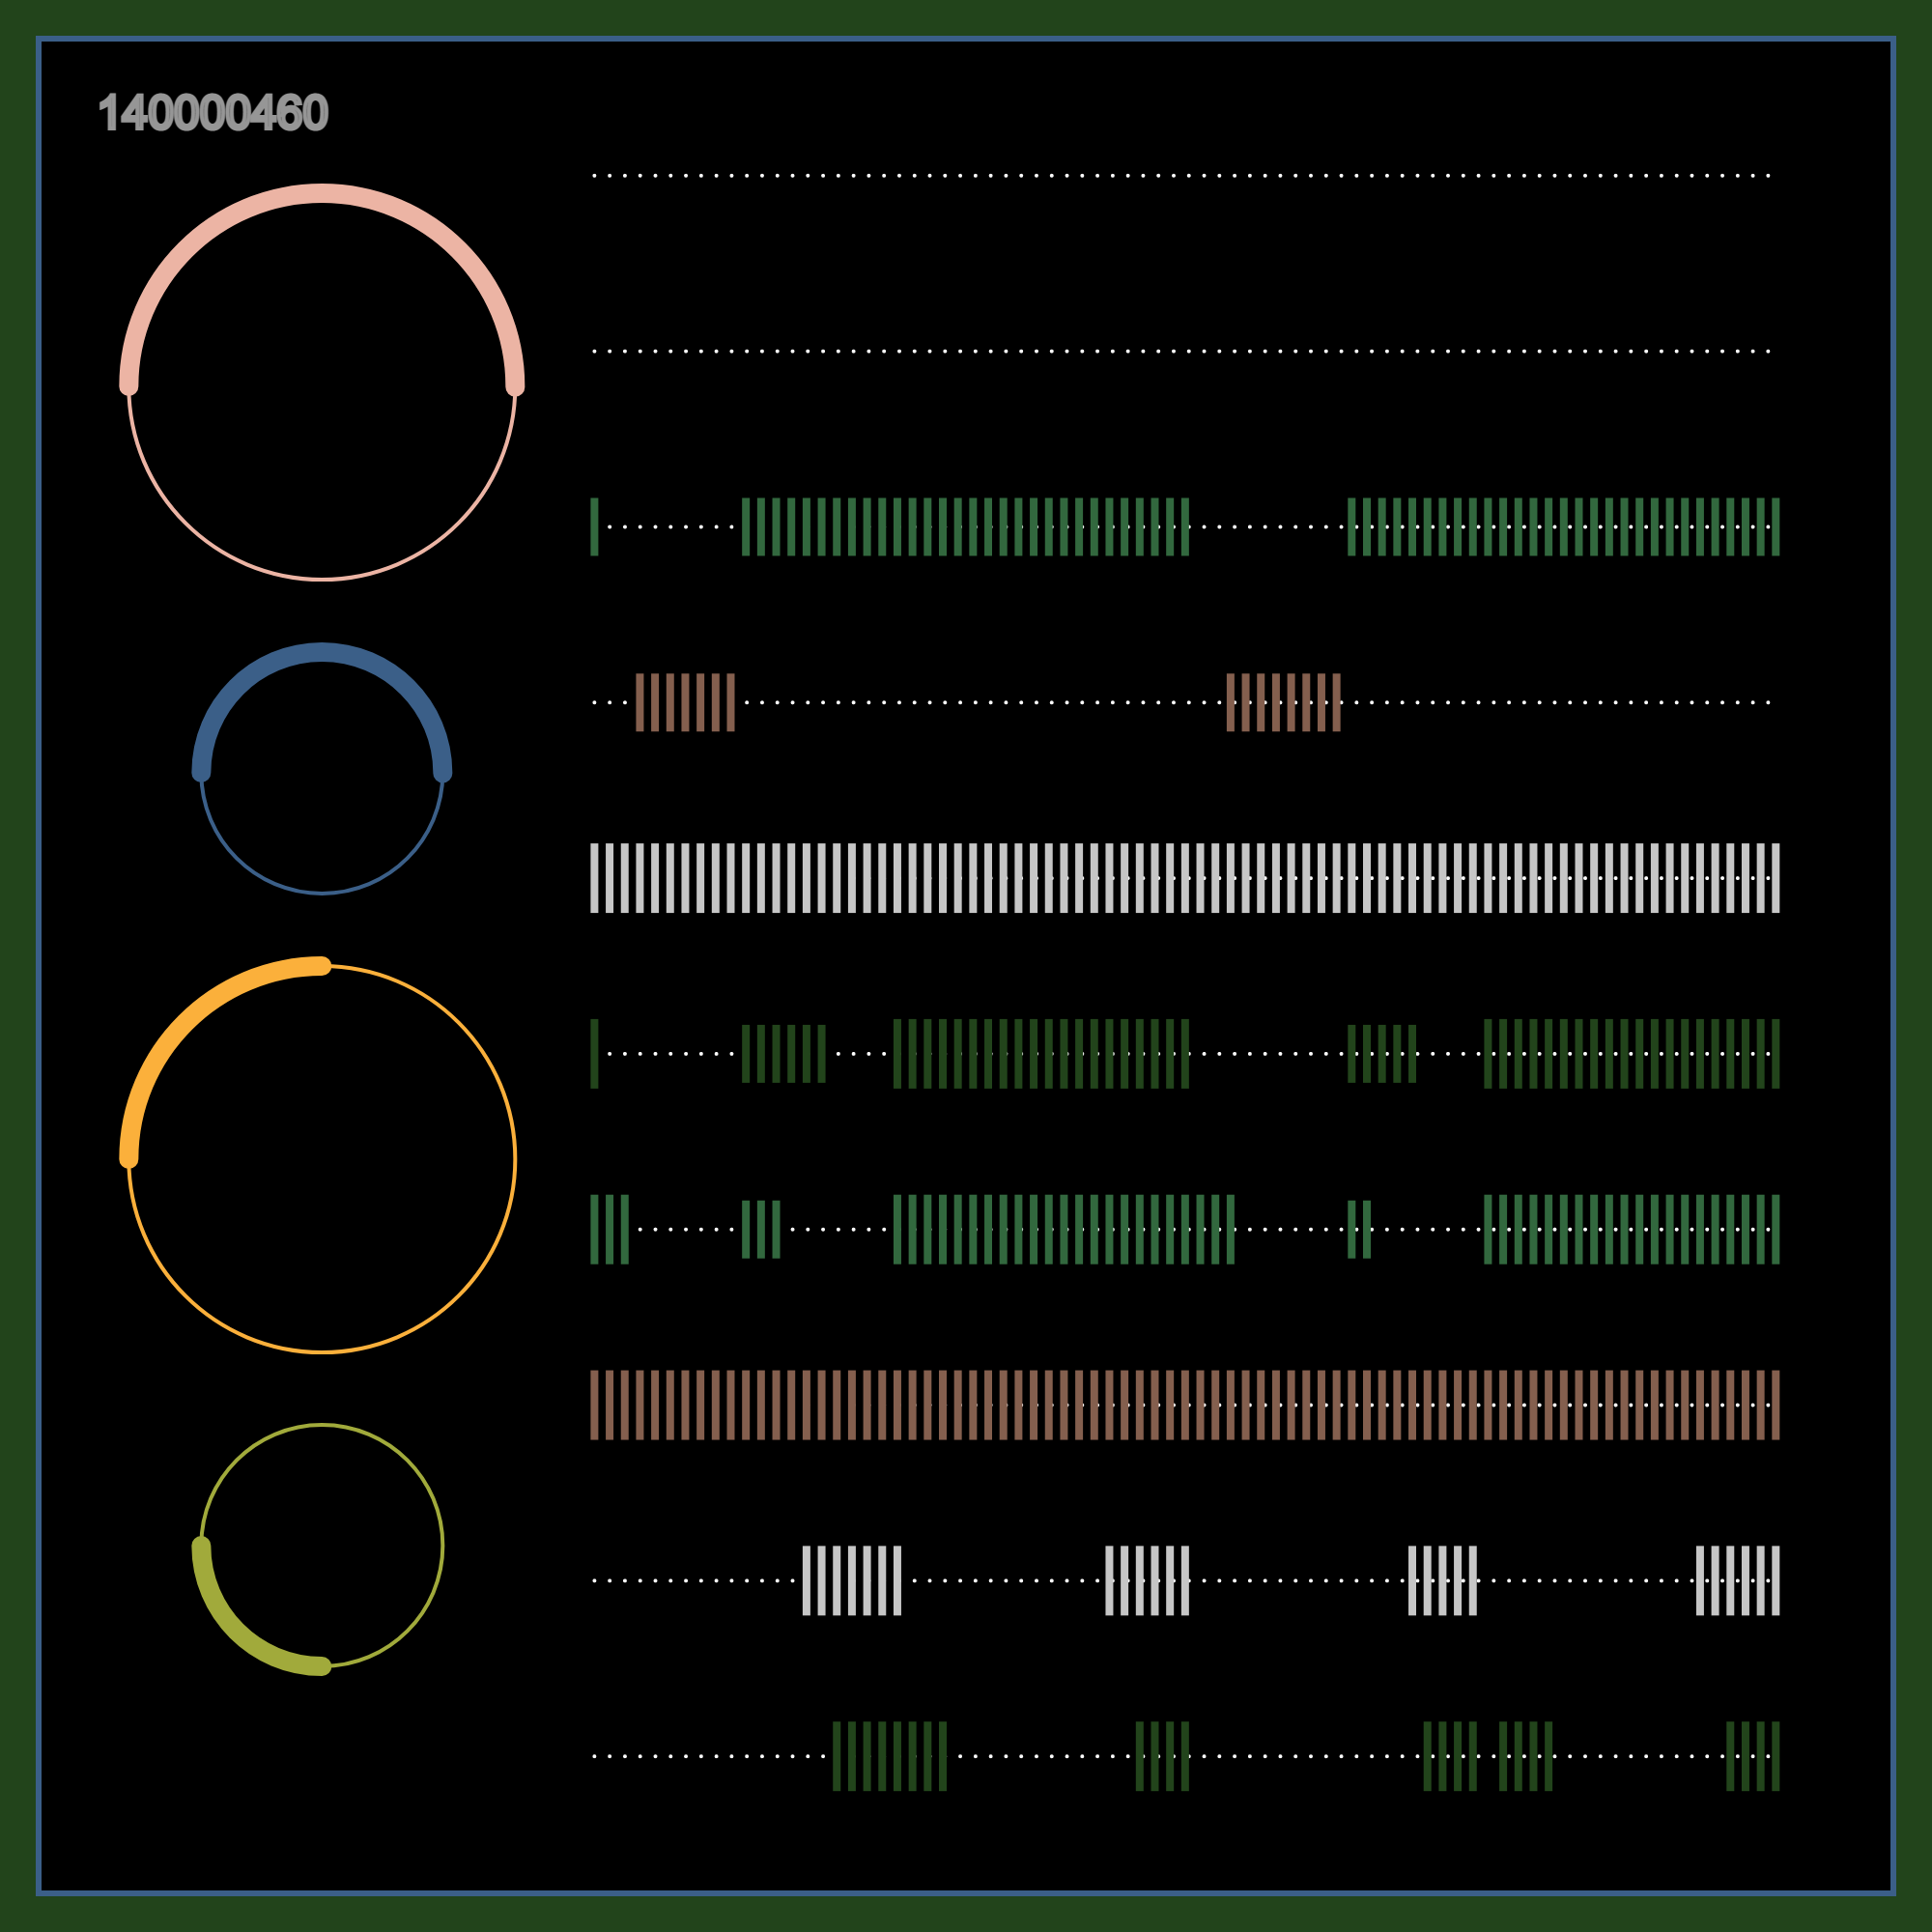Screen dimensions: 1932x1932
Task: Click the first dark green cluster in the bottom row
Action: pyautogui.click(x=890, y=1756)
